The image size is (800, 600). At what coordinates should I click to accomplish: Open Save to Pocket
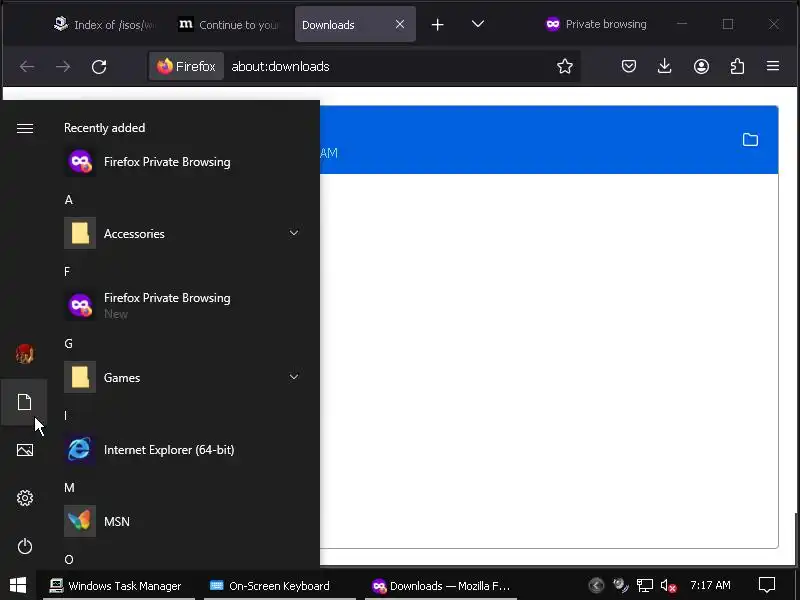coord(629,66)
